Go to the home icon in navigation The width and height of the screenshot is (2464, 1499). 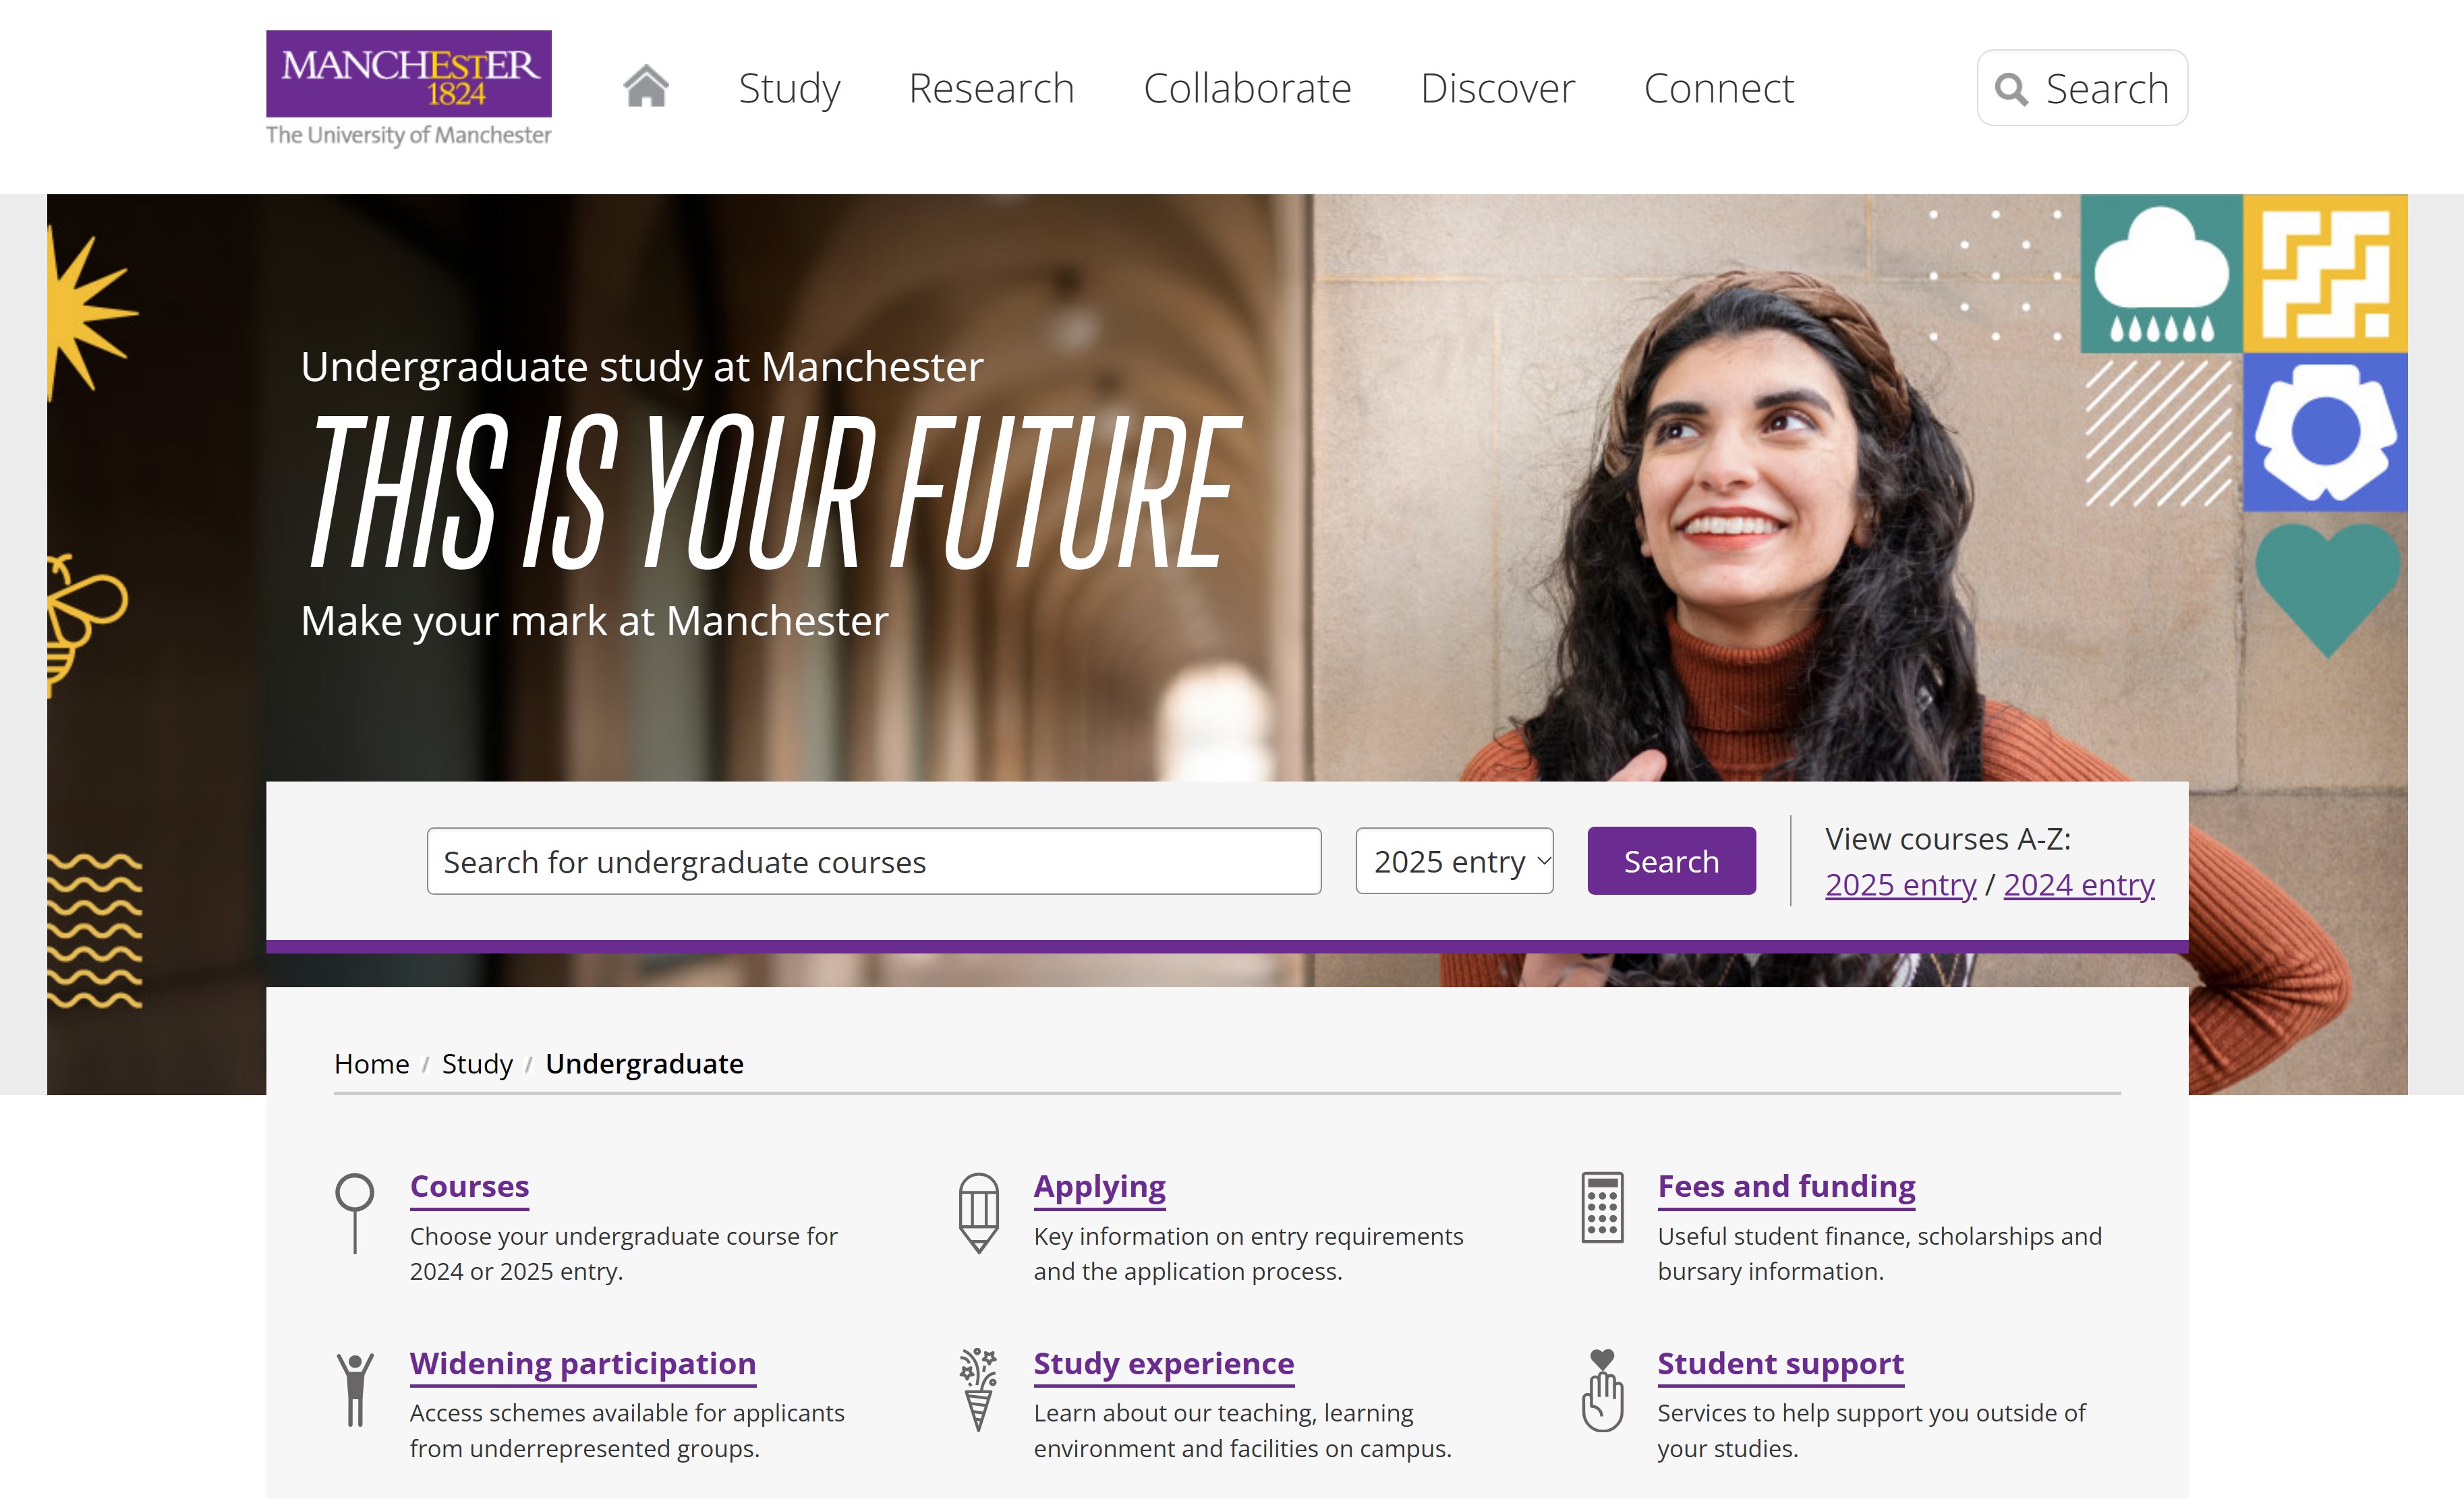646,86
